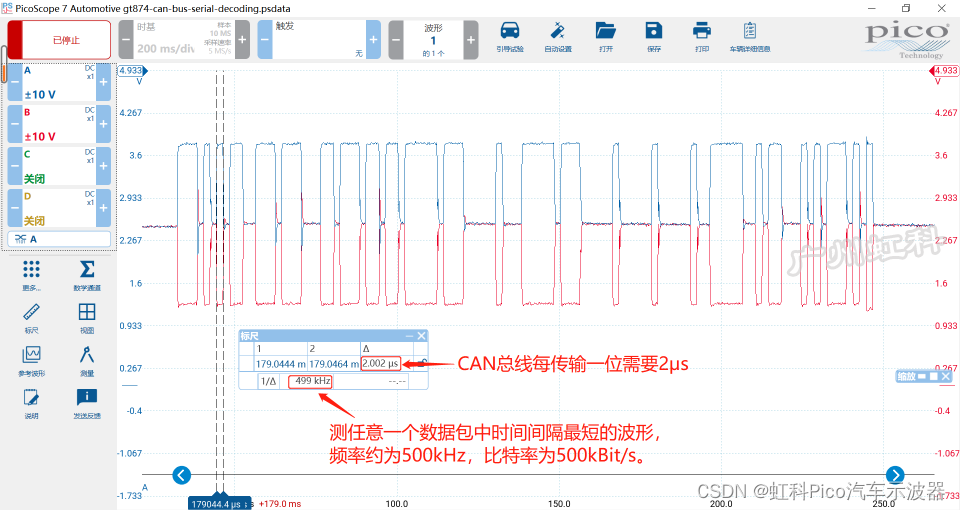Go to next 波形 waveform buffer
This screenshot has width=960, height=510.
point(471,40)
